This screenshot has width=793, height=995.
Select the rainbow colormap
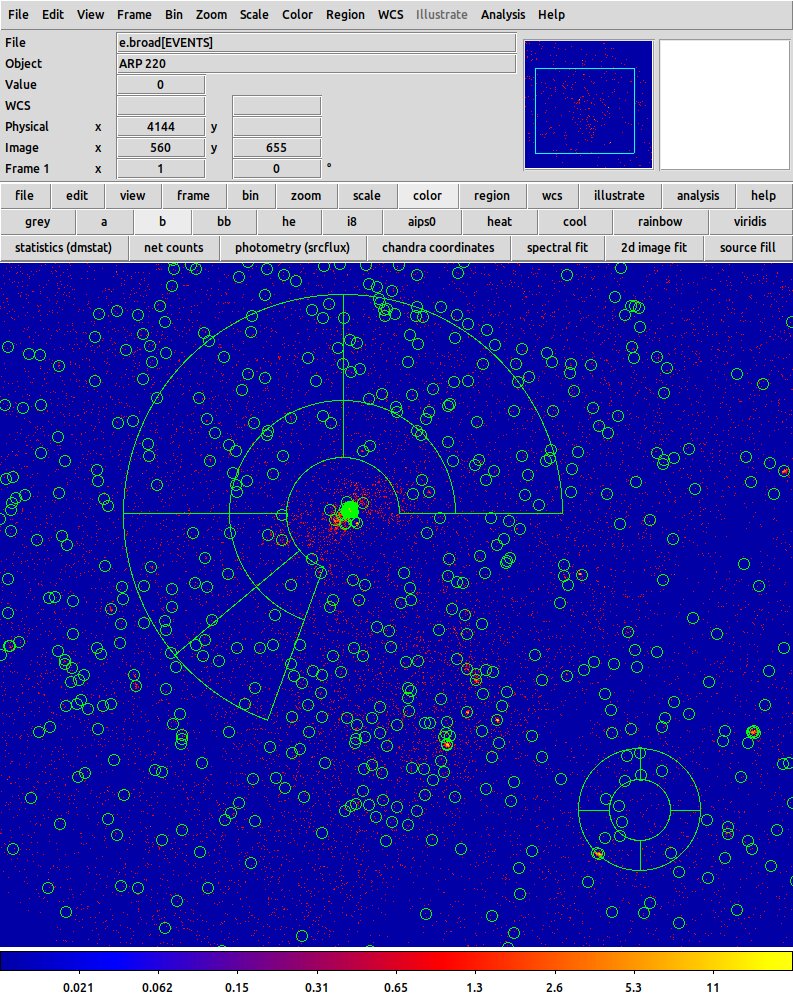click(x=660, y=221)
